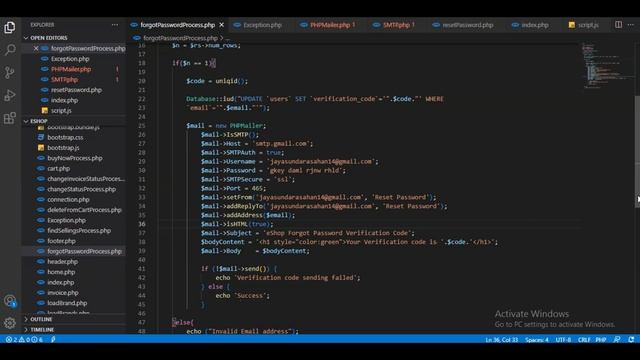Open deleteFromCartProcess.php in file tree
Viewport: 640px width, 360px height.
tap(84, 210)
